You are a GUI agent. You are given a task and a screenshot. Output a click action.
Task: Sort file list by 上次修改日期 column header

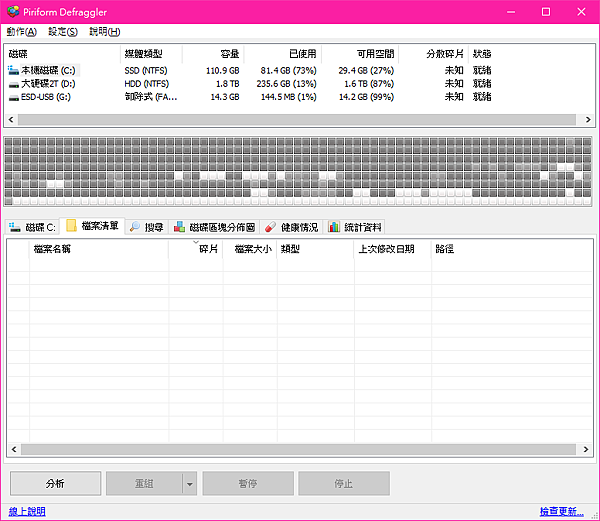(x=393, y=249)
